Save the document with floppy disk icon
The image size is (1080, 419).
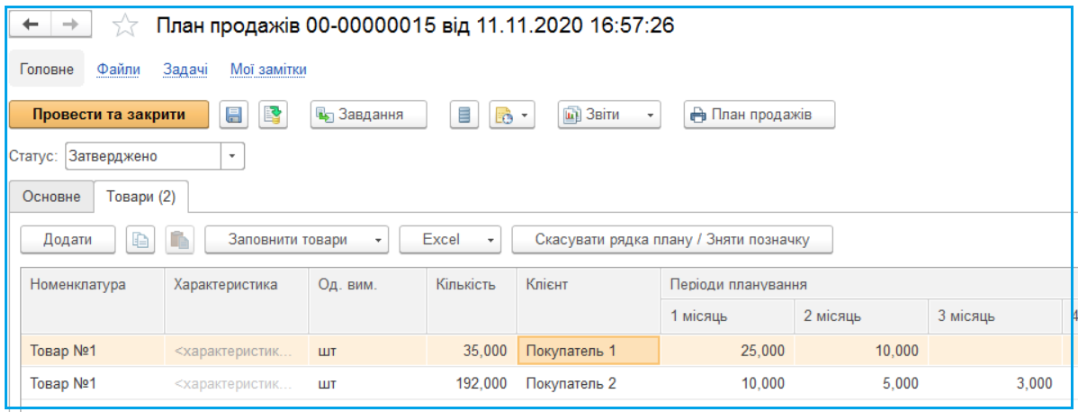click(235, 115)
